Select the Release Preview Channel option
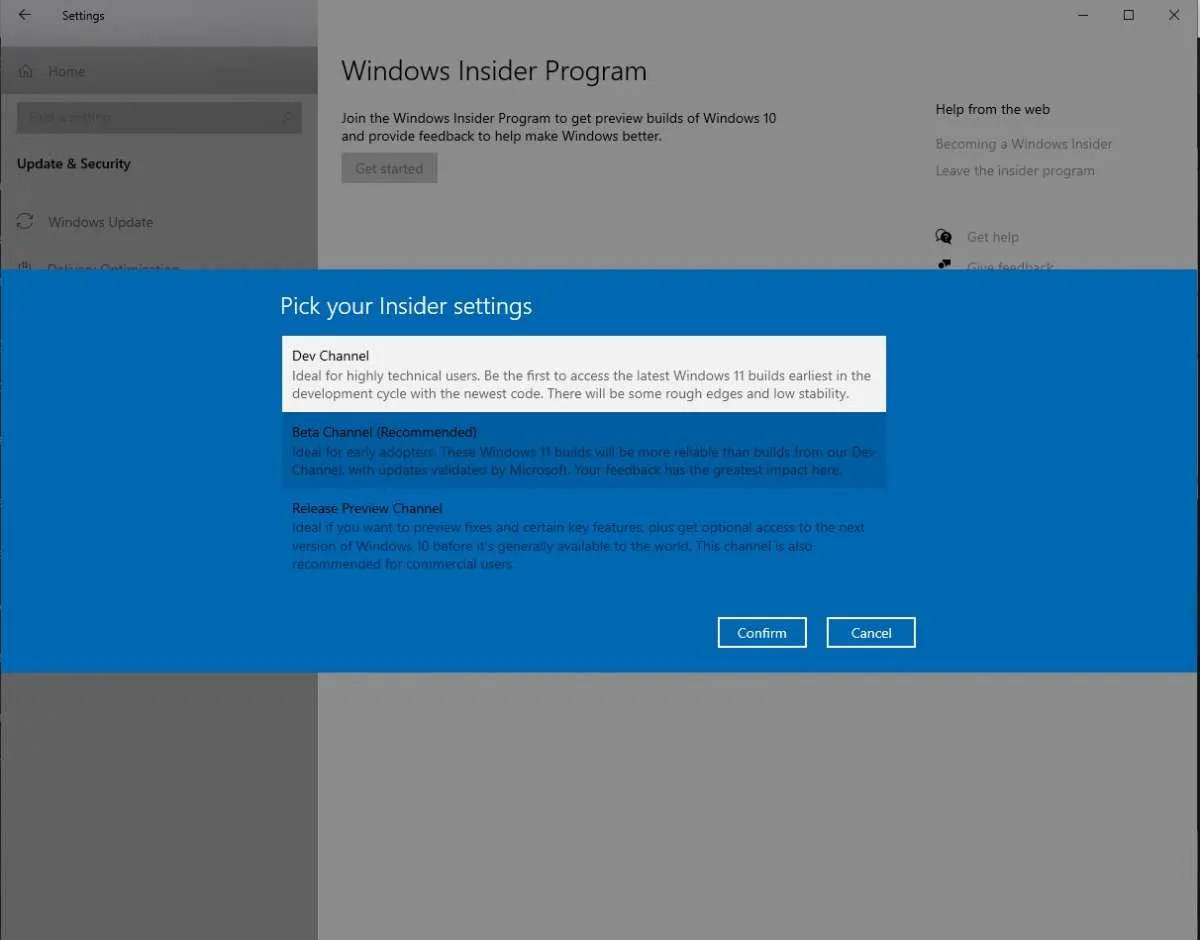The height and width of the screenshot is (940, 1200). tap(583, 535)
